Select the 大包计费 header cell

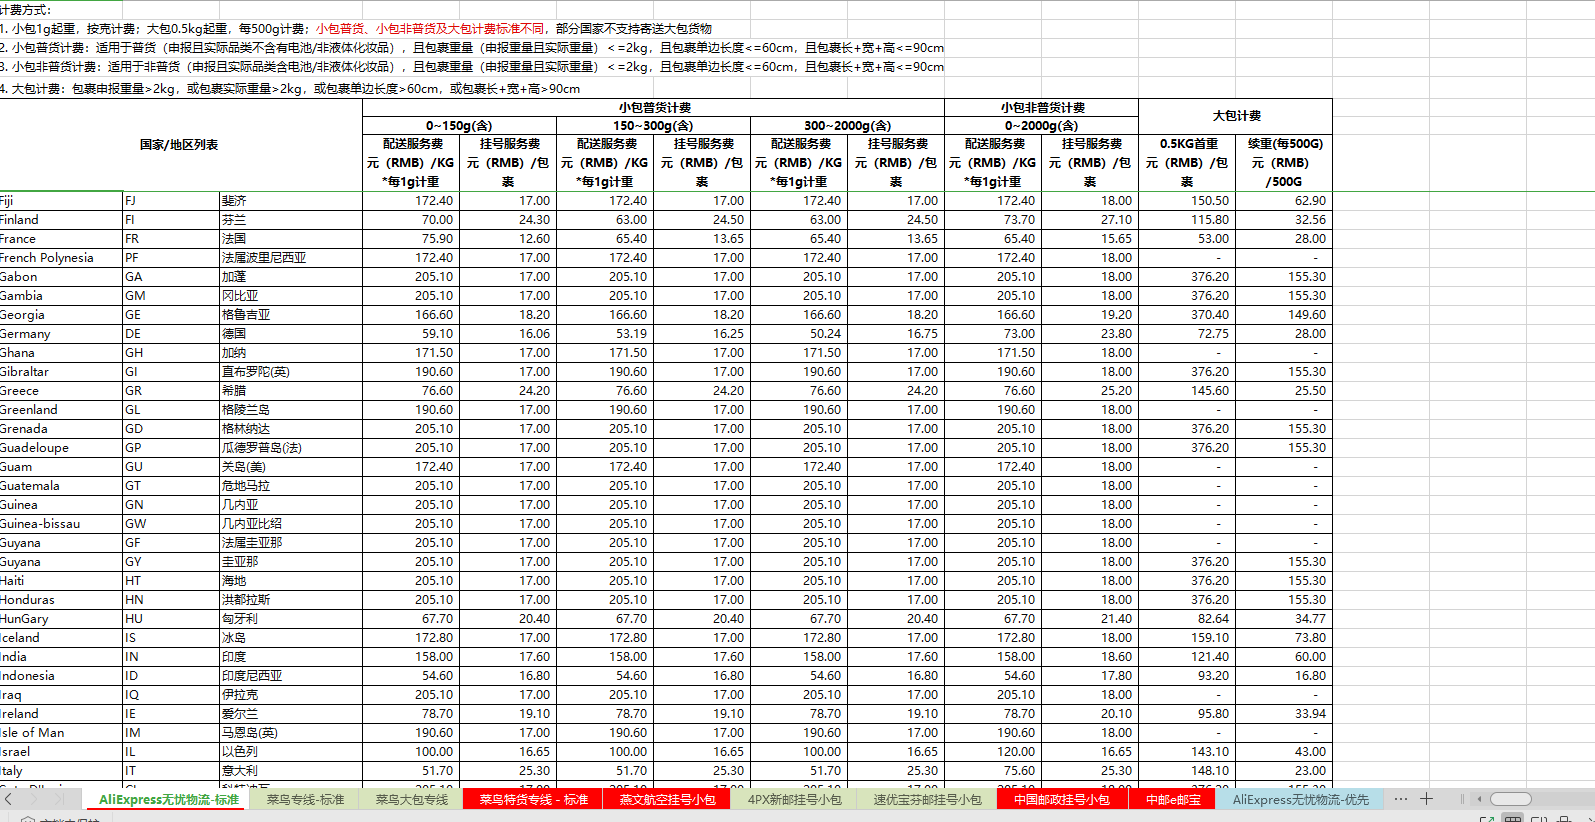1236,116
